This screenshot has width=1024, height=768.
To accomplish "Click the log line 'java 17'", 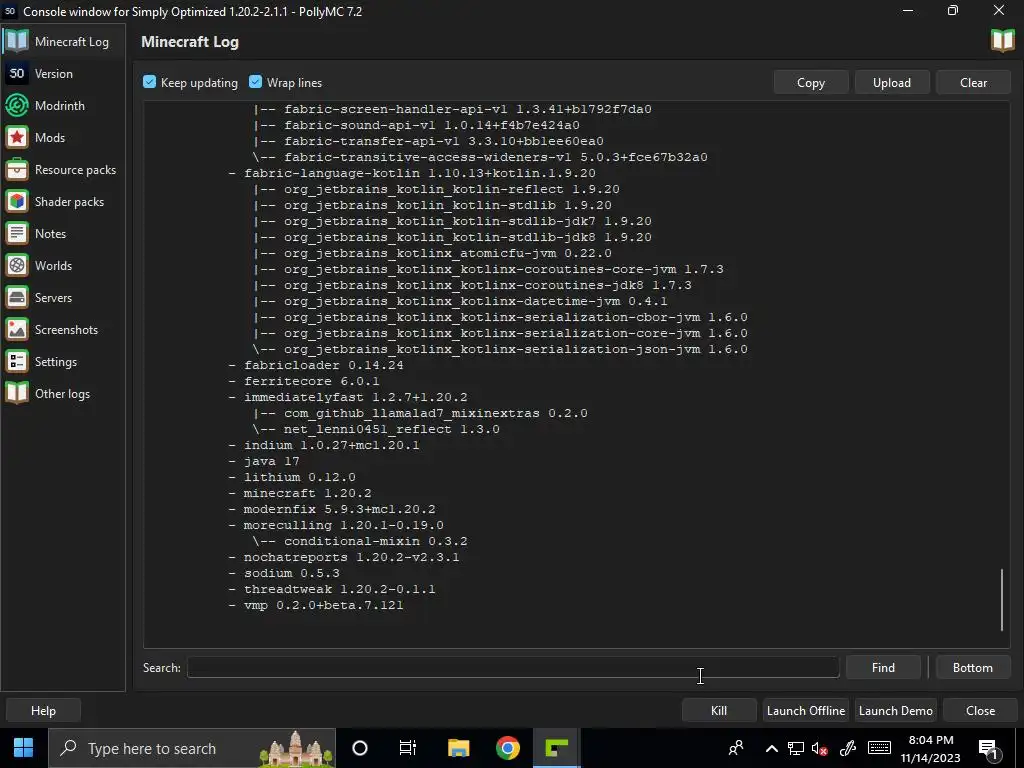I will point(271,461).
